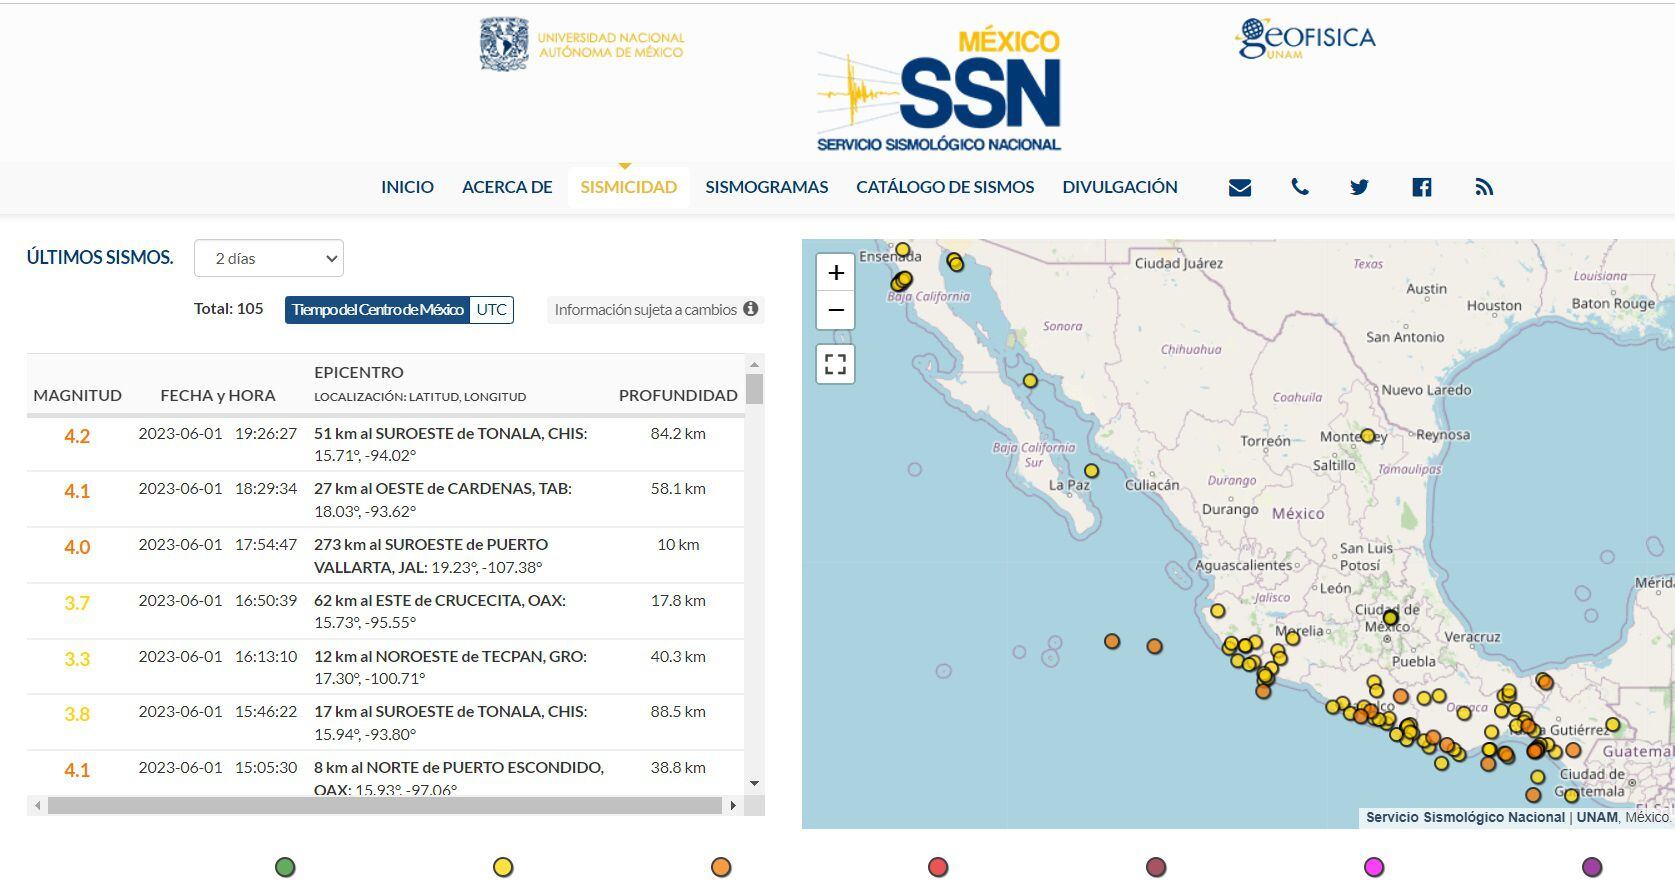
Task: Click the green legend color dot
Action: pos(285,867)
